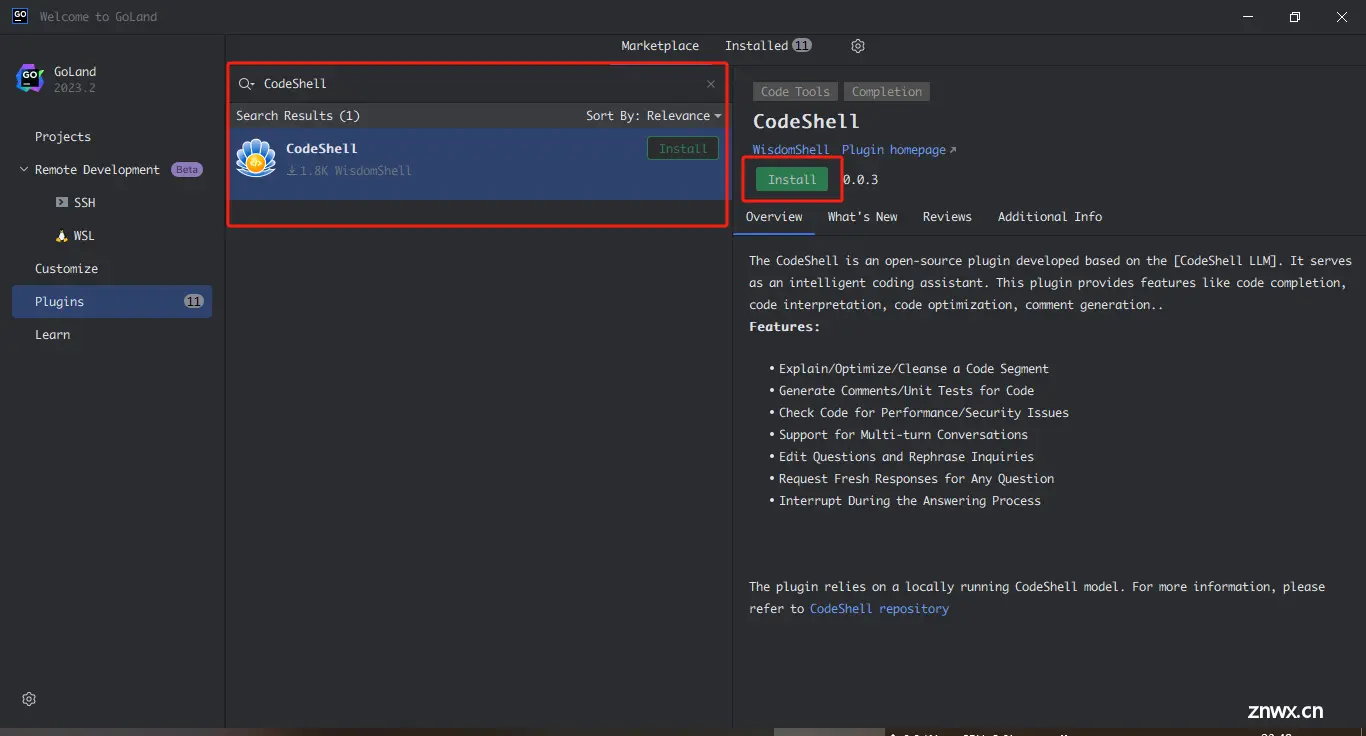Open the Plugin homepage link
This screenshot has width=1366, height=736.
click(x=899, y=150)
